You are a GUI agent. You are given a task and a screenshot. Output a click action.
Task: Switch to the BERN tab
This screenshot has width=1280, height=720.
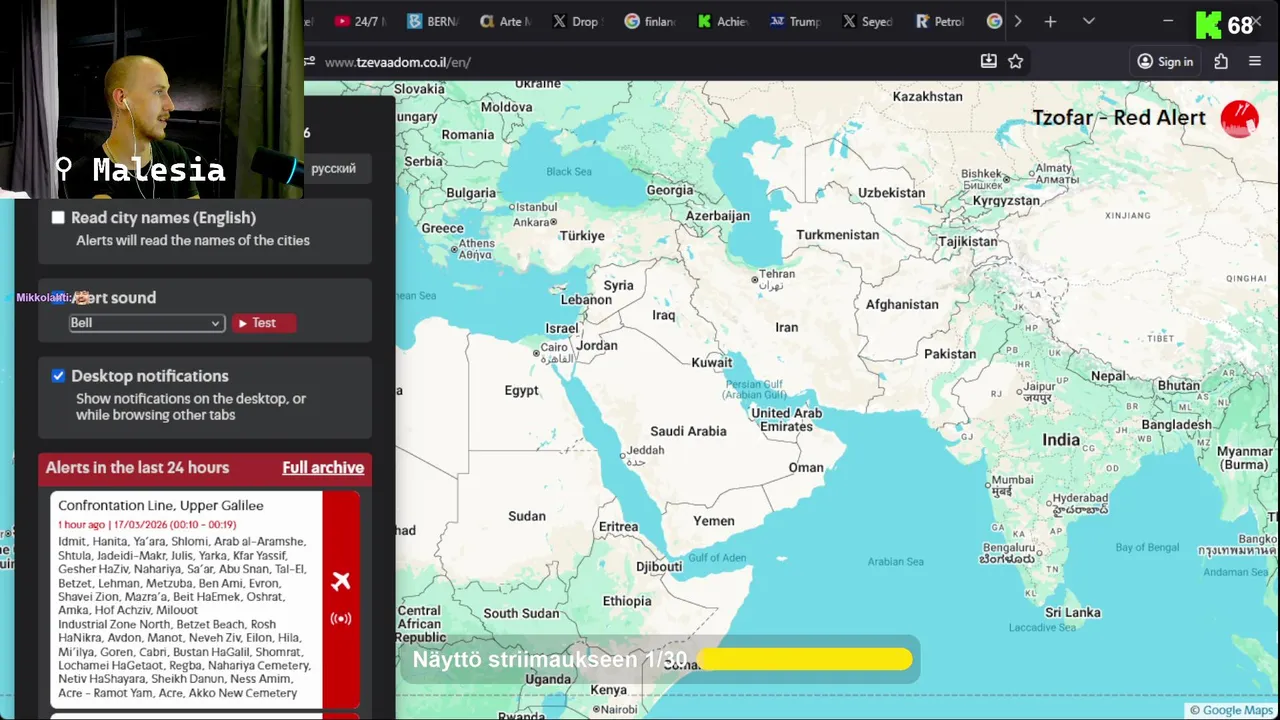[x=432, y=21]
